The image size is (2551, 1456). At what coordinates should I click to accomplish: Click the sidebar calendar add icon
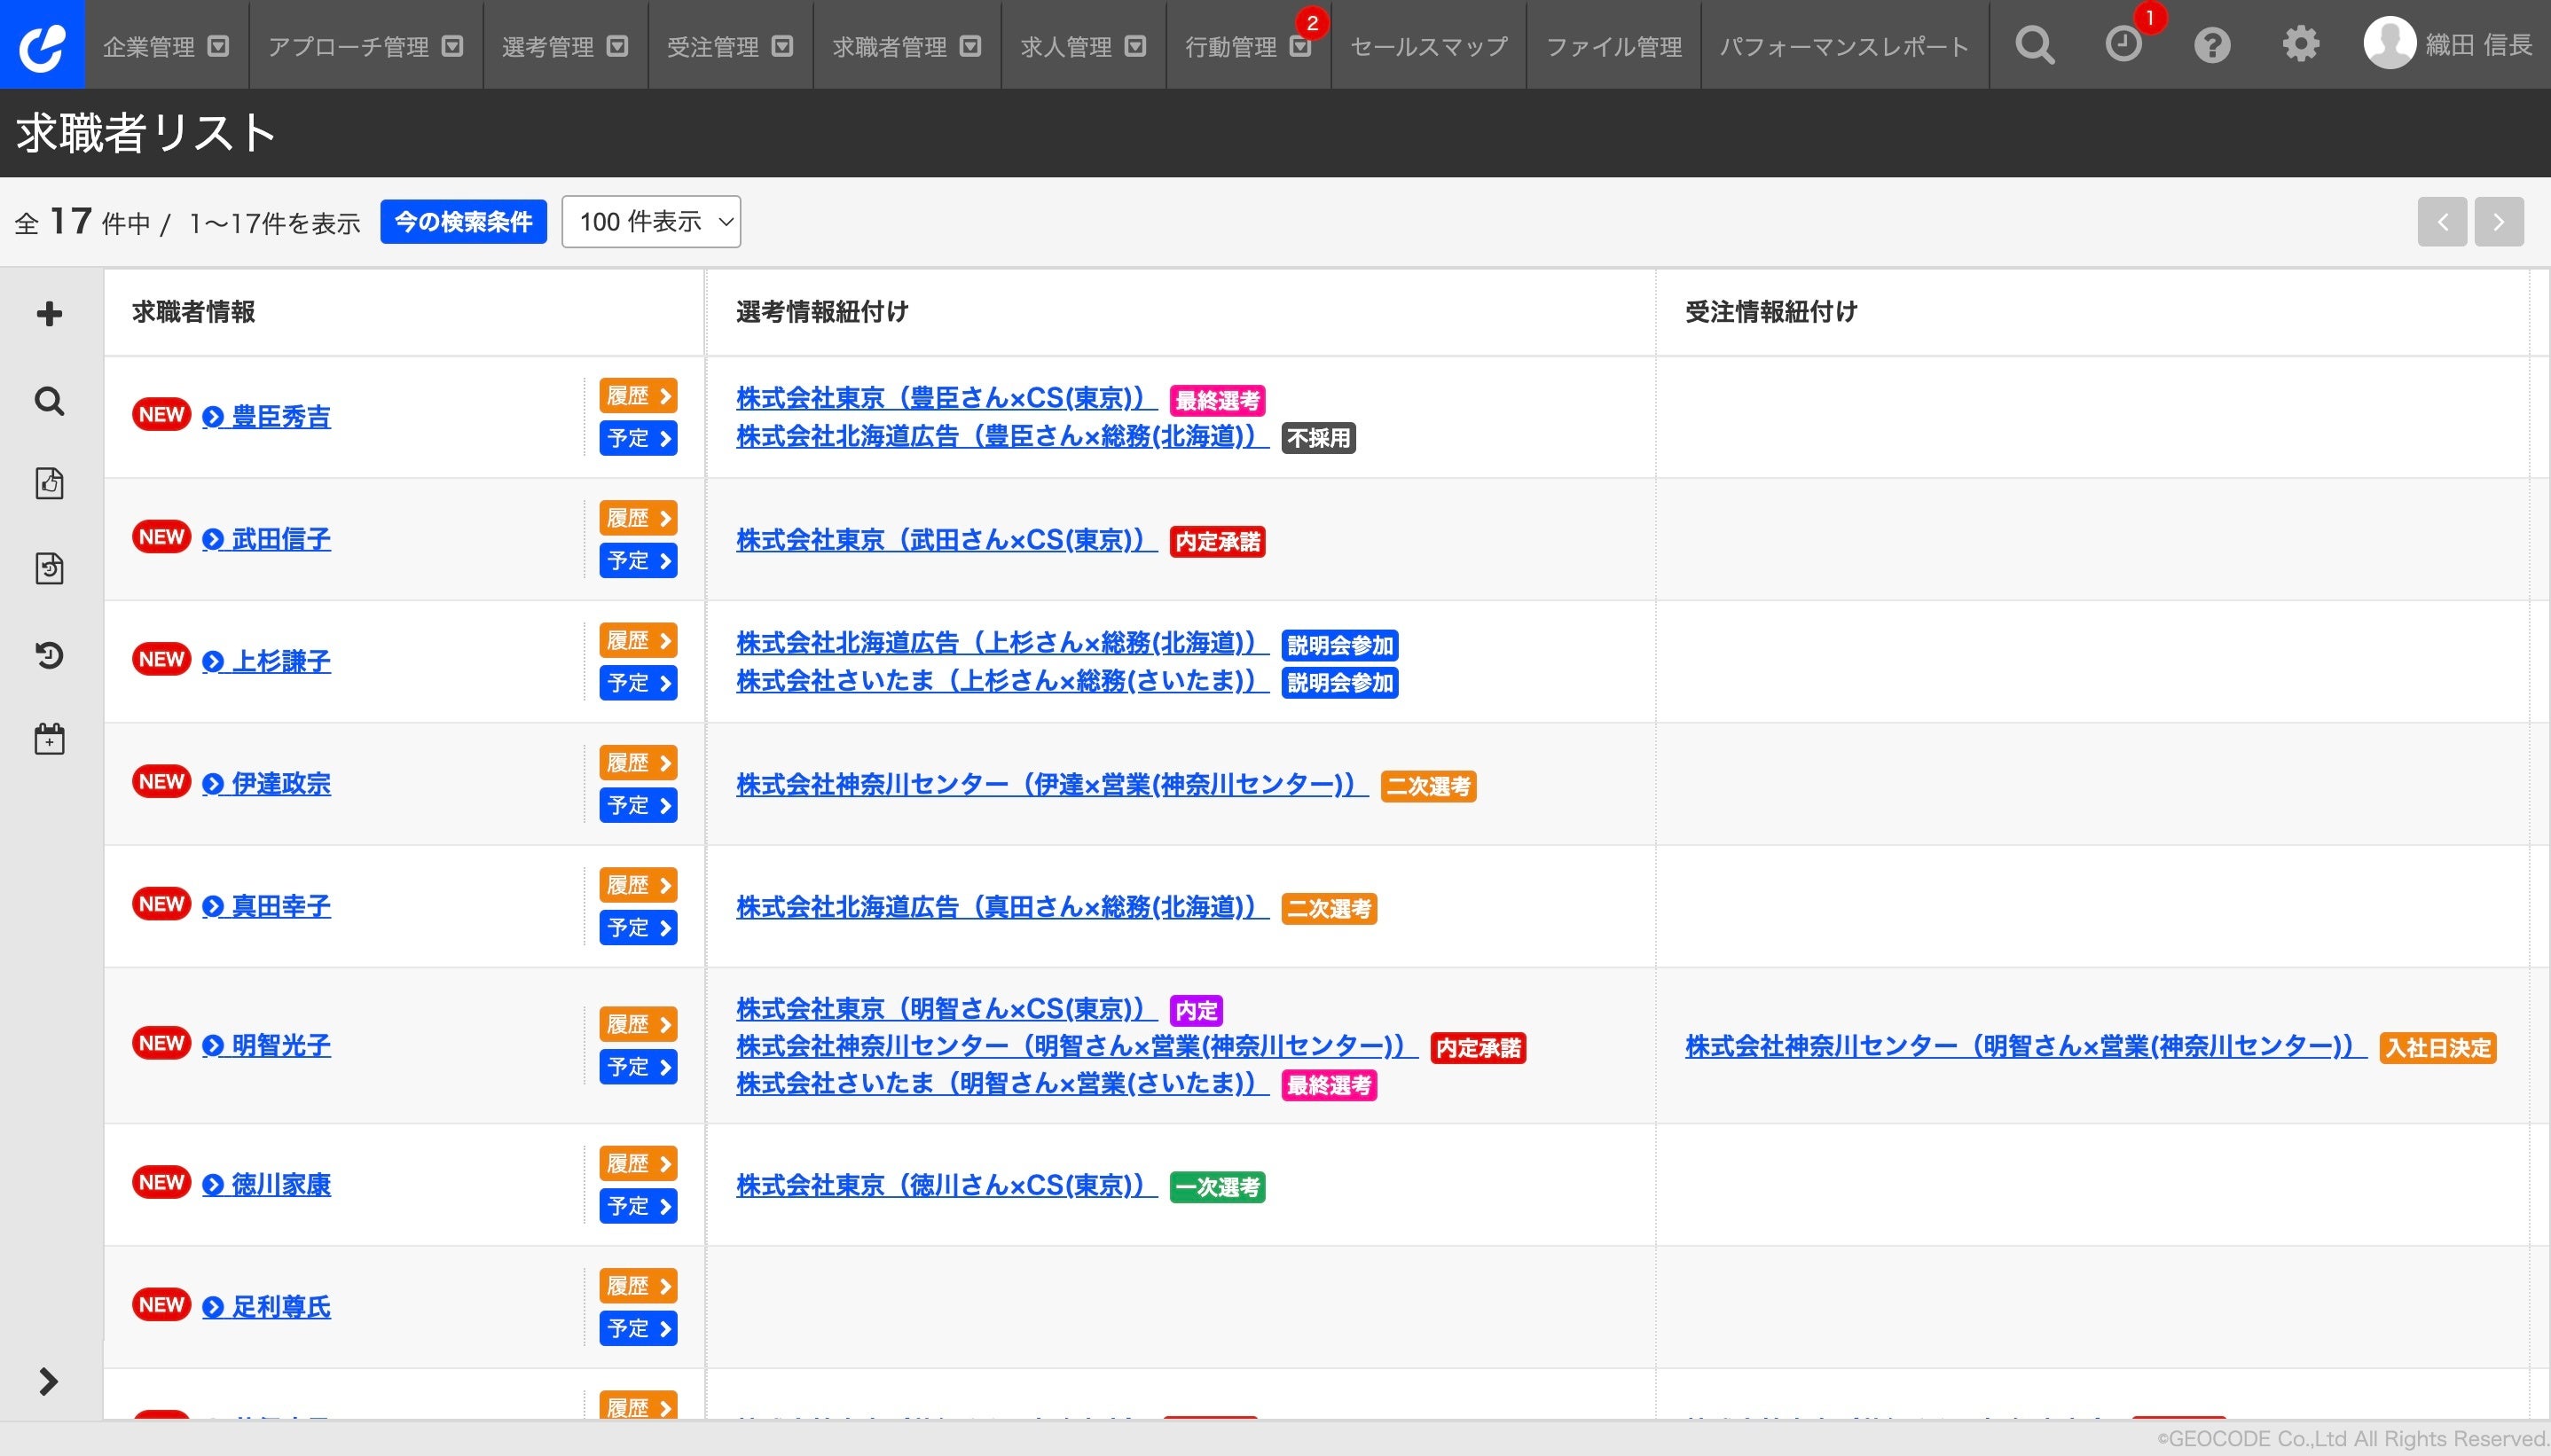(x=49, y=740)
